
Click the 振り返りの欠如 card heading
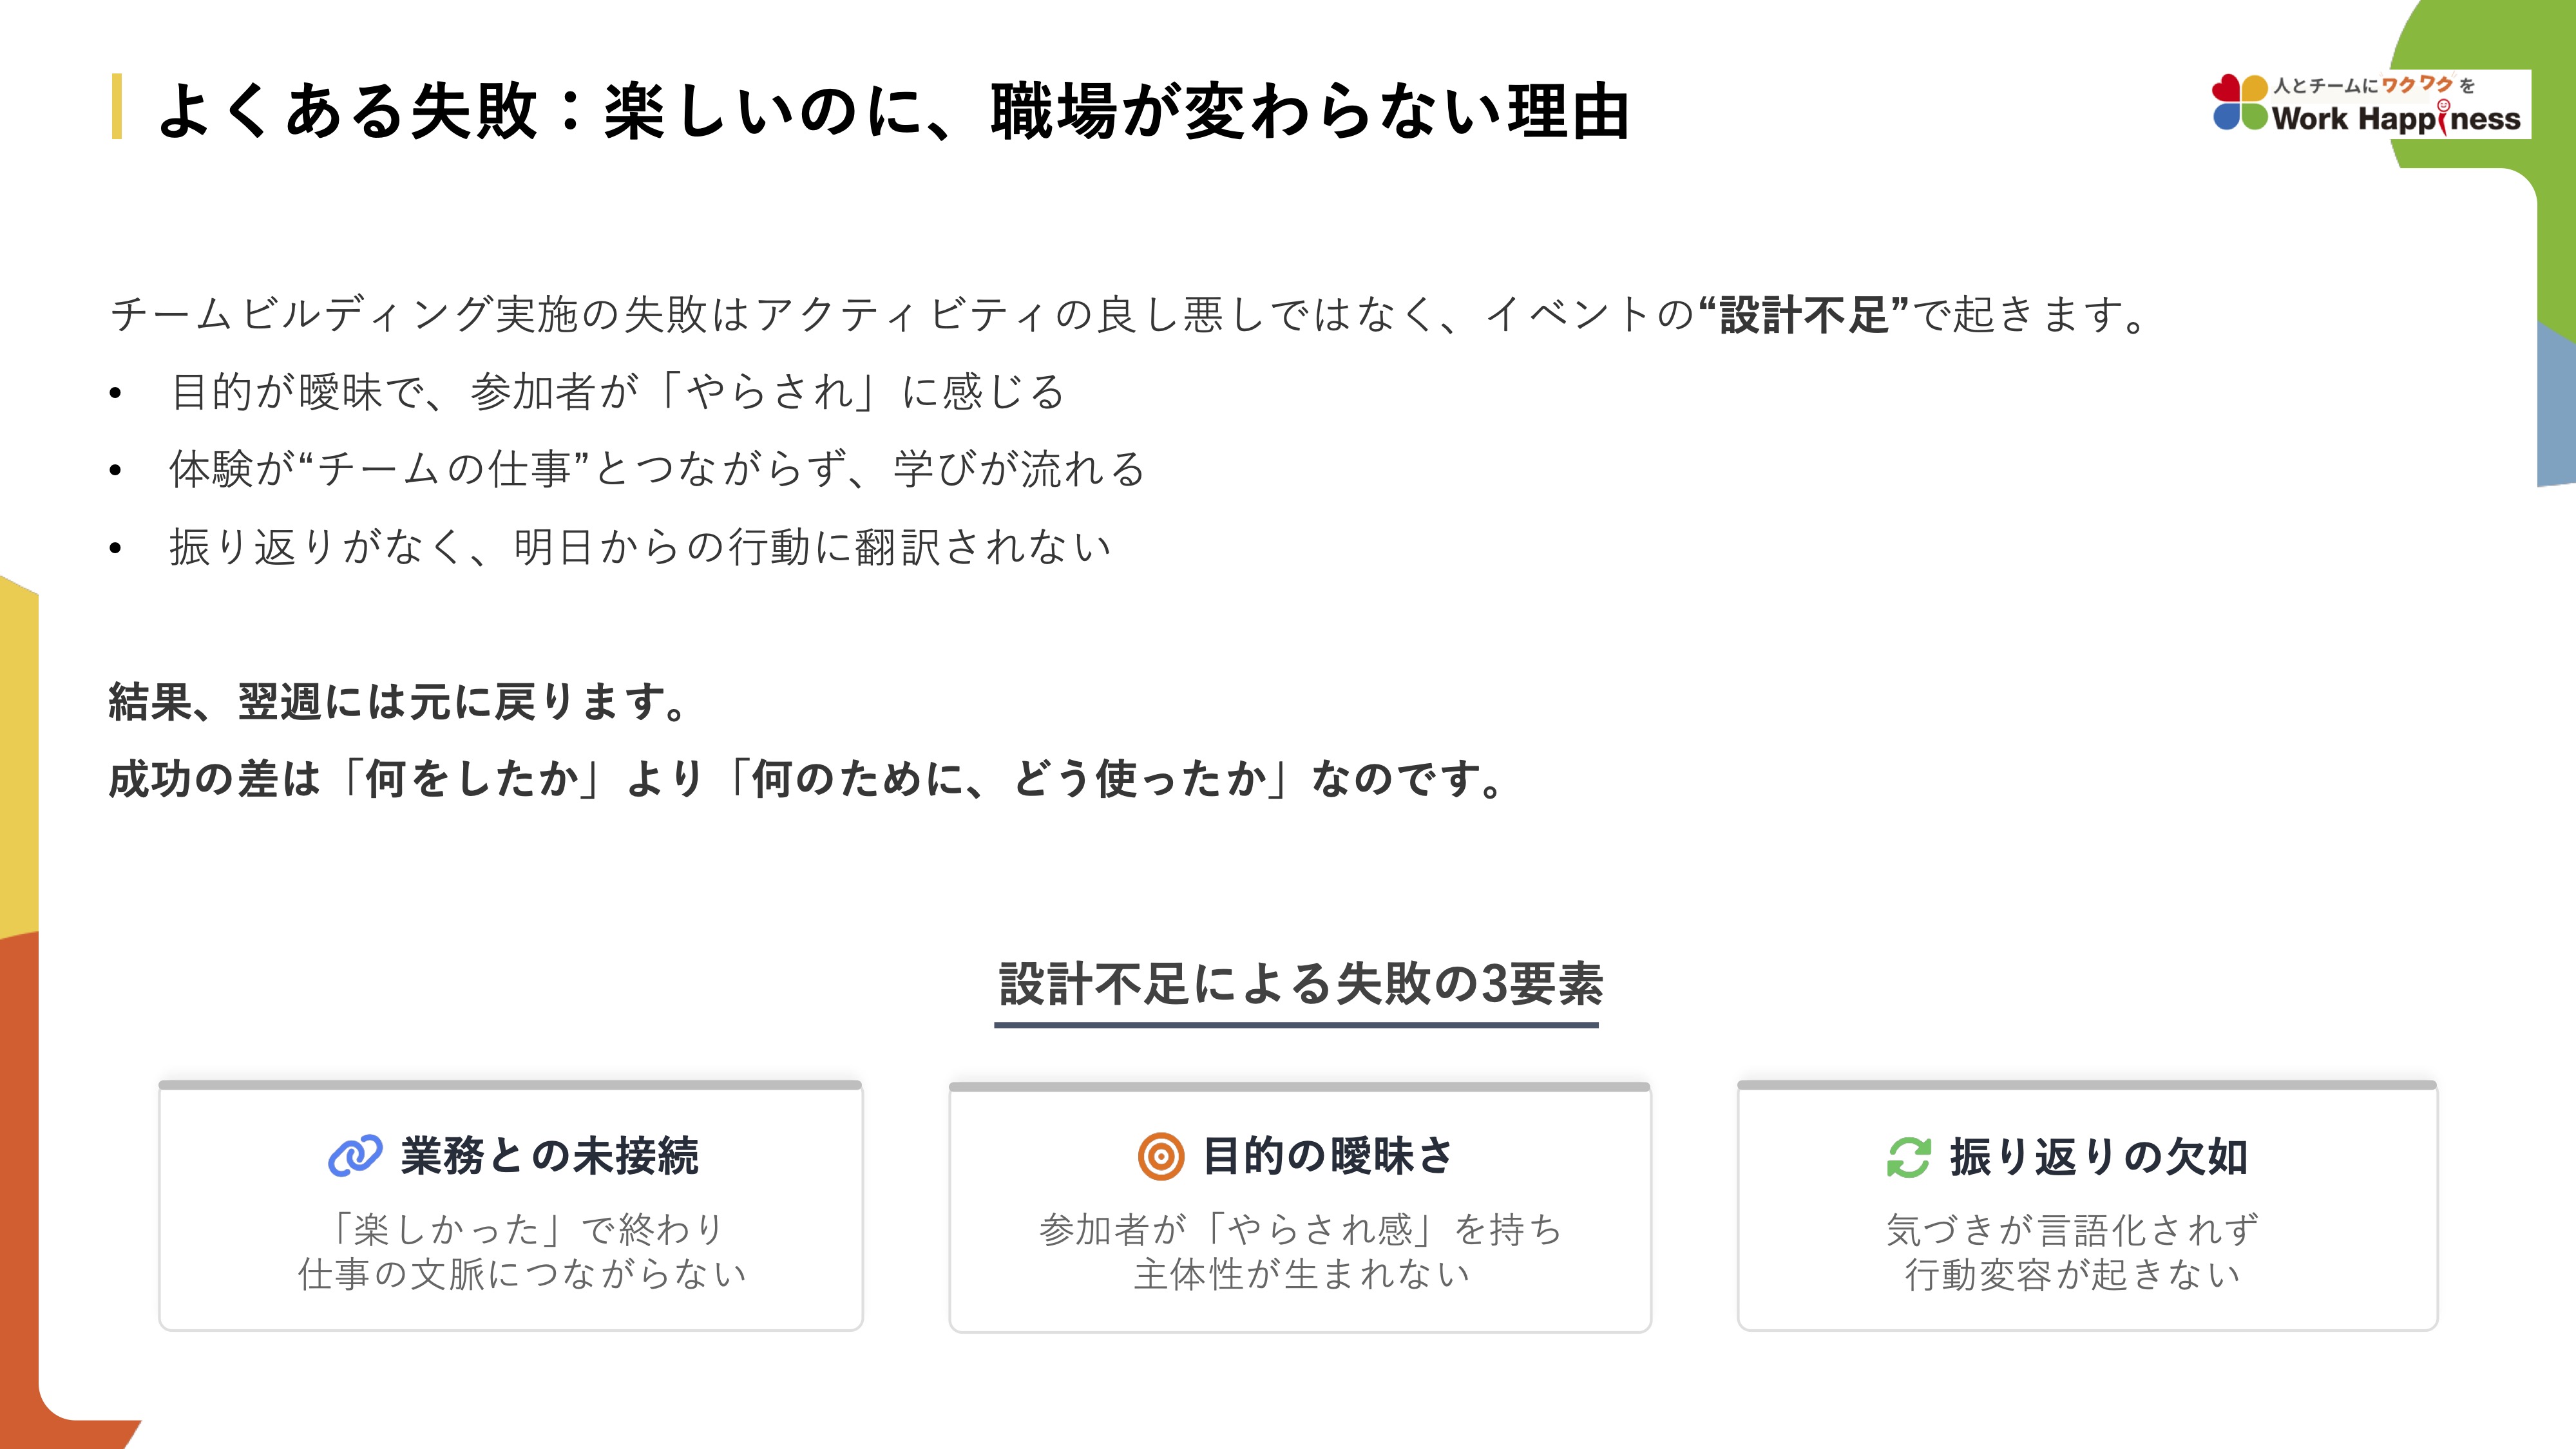(2098, 1157)
